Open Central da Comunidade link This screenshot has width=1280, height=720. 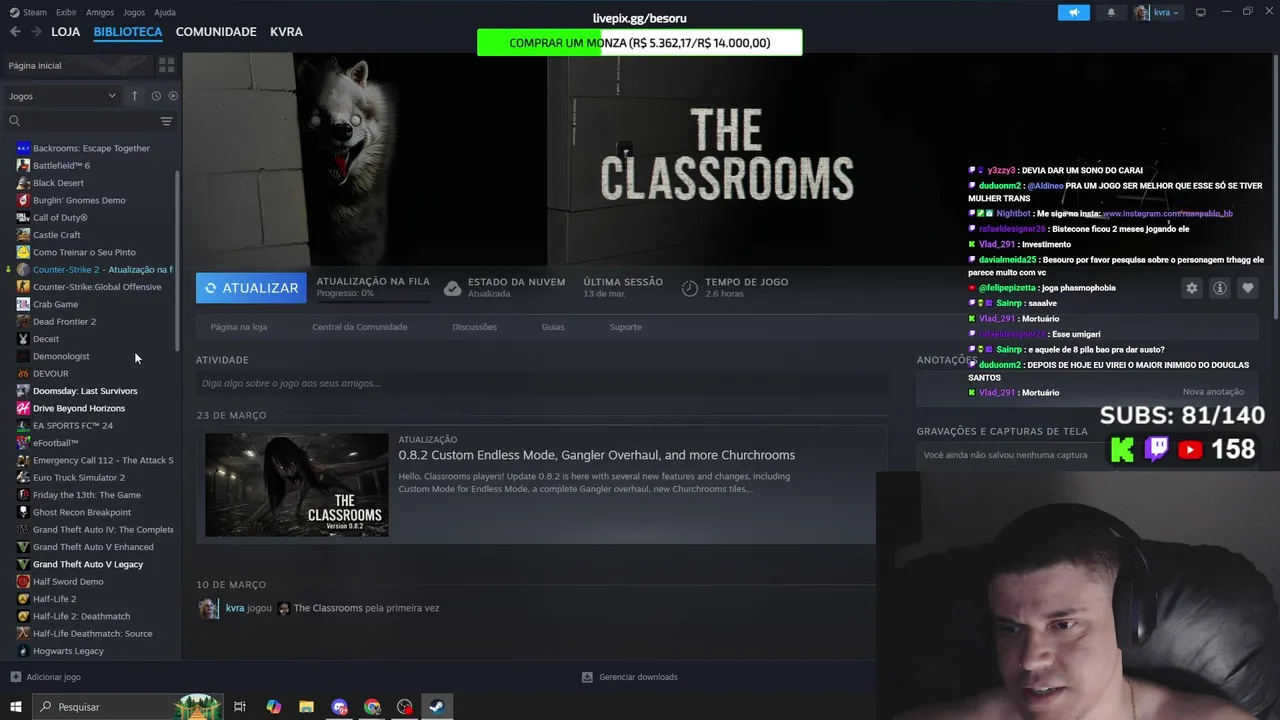(x=359, y=327)
